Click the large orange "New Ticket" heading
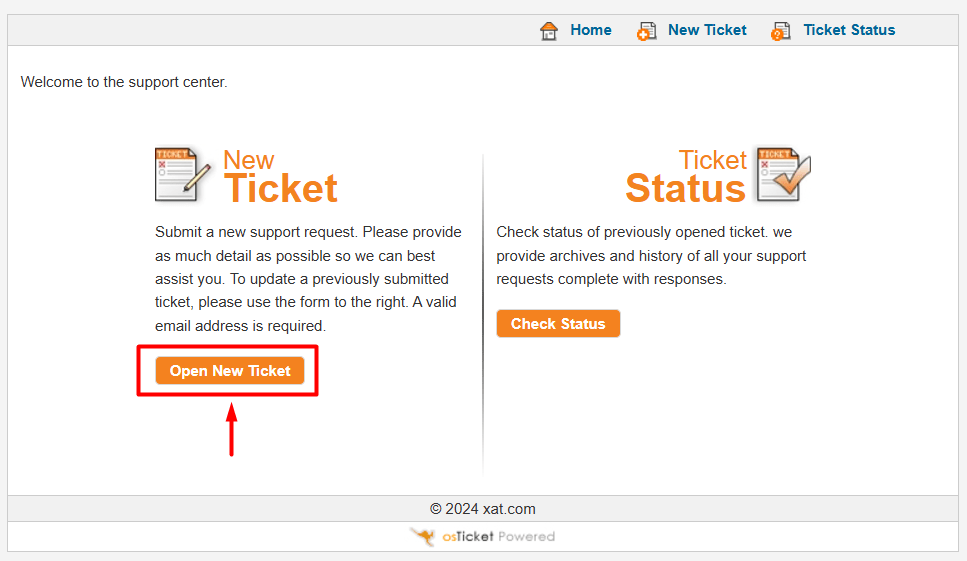This screenshot has height=561, width=967. pos(280,178)
